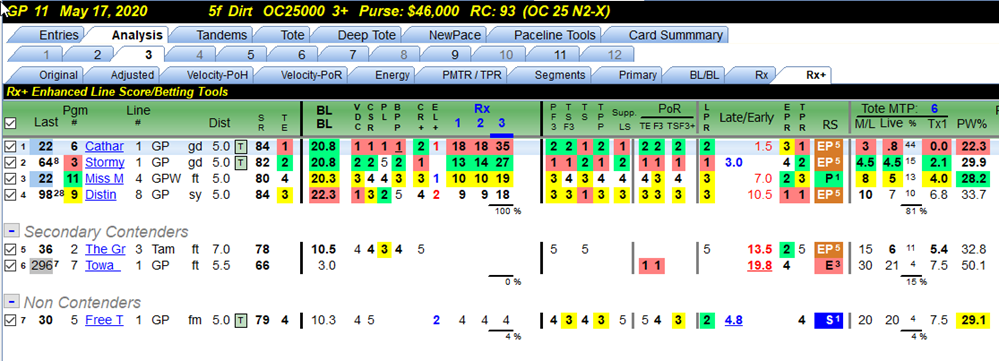The image size is (999, 361).
Task: Select race tab 2
Action: coord(97,55)
